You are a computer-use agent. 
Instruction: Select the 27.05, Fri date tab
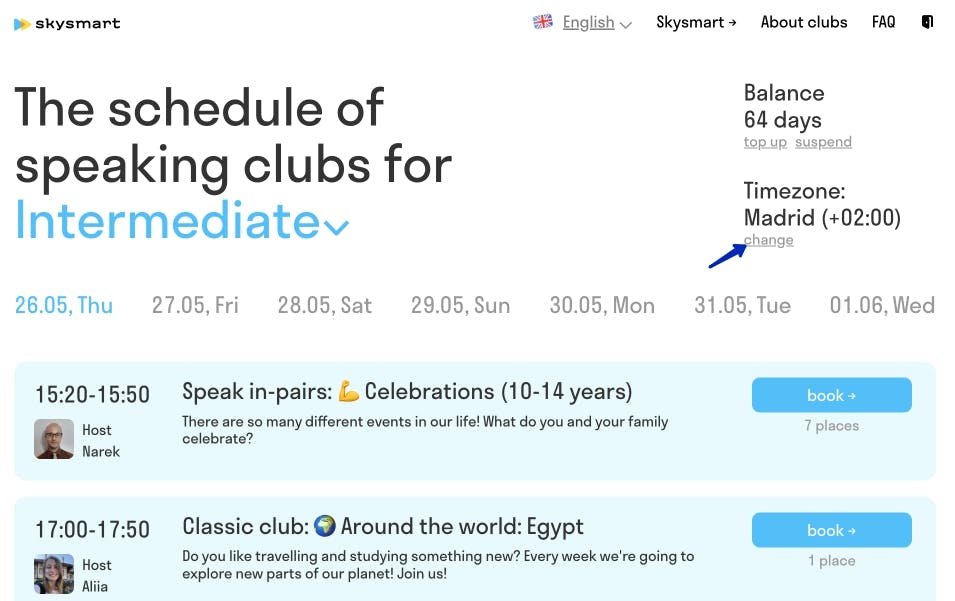coord(195,305)
